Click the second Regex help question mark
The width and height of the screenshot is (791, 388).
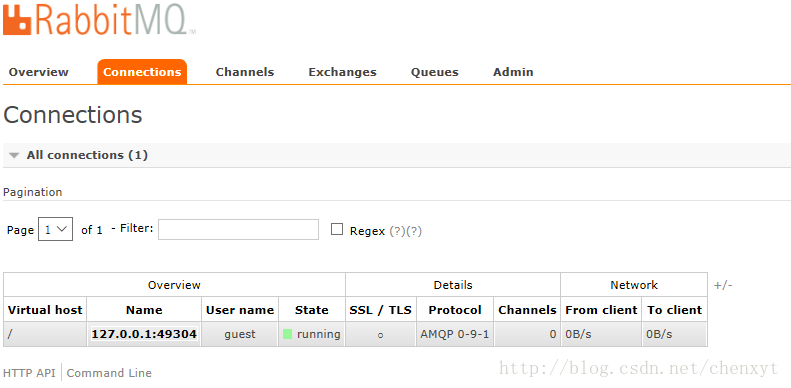414,231
